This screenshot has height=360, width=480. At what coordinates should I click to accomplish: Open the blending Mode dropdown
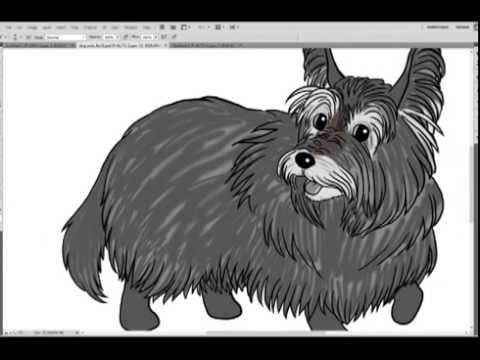click(65, 37)
